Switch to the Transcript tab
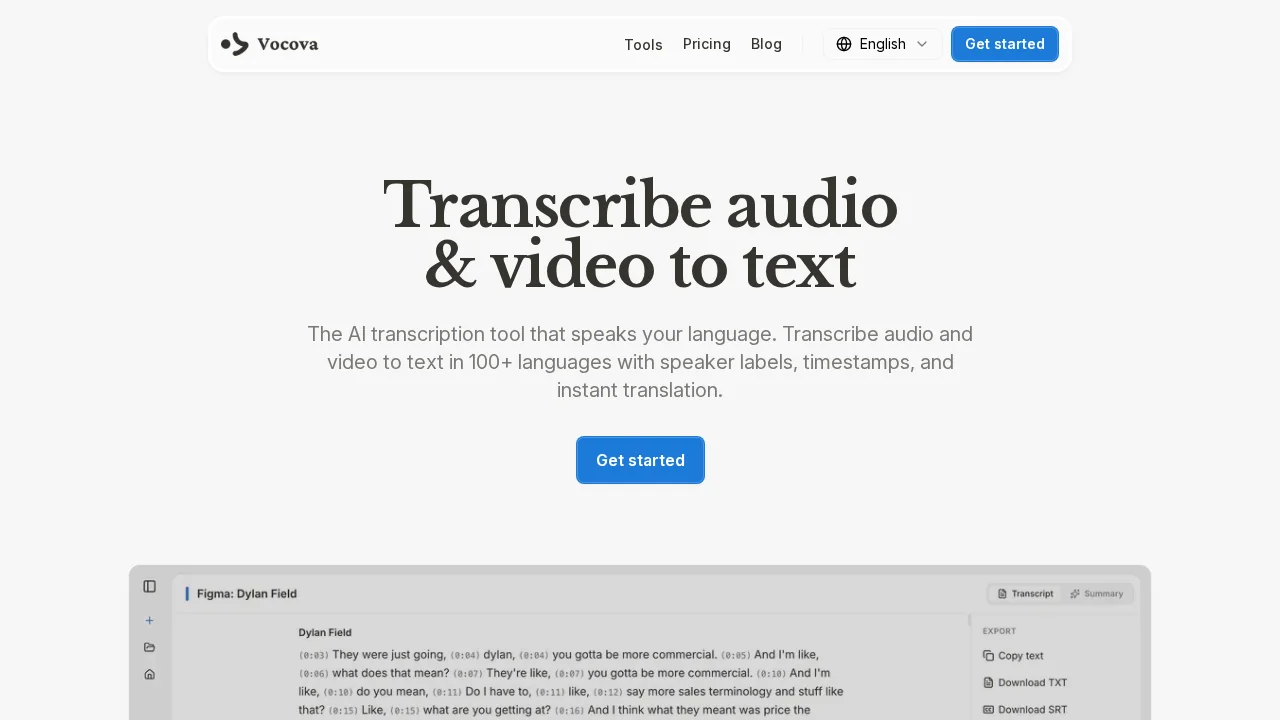 click(1024, 593)
